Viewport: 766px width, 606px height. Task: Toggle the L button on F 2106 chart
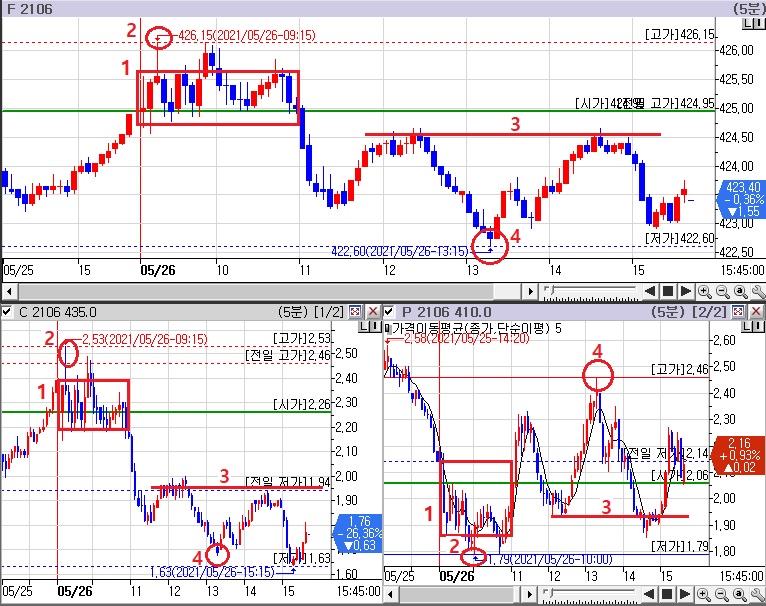click(748, 23)
